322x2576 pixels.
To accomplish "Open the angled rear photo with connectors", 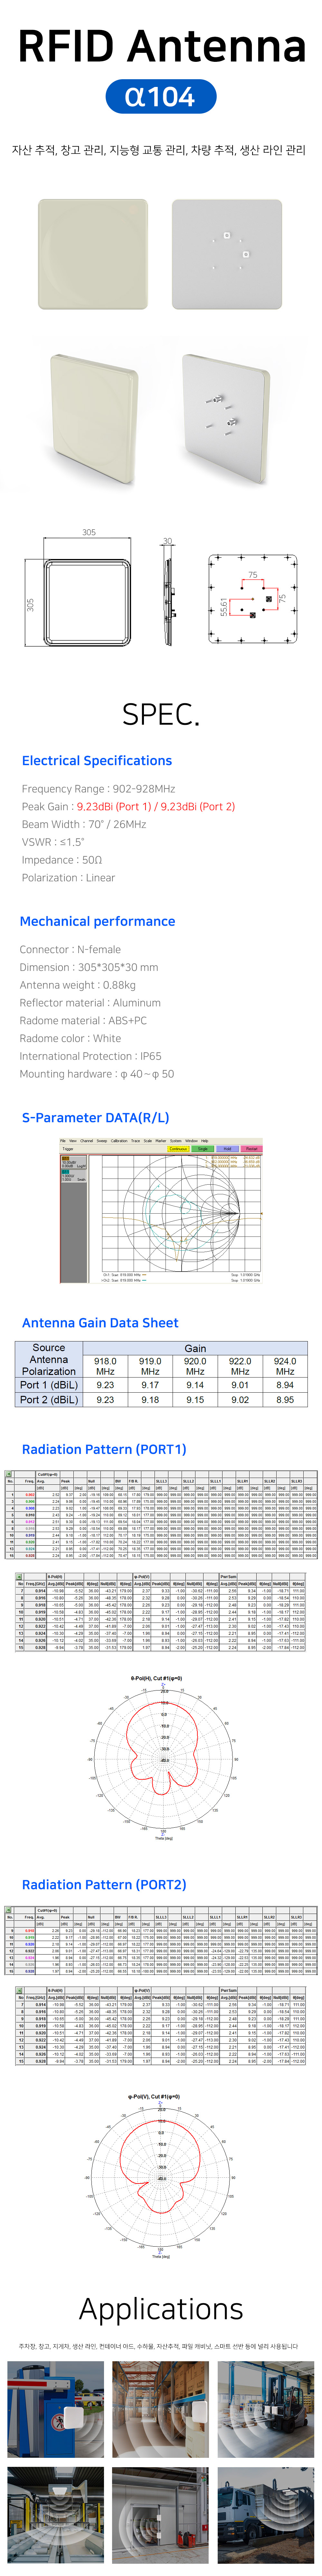I will [x=226, y=420].
